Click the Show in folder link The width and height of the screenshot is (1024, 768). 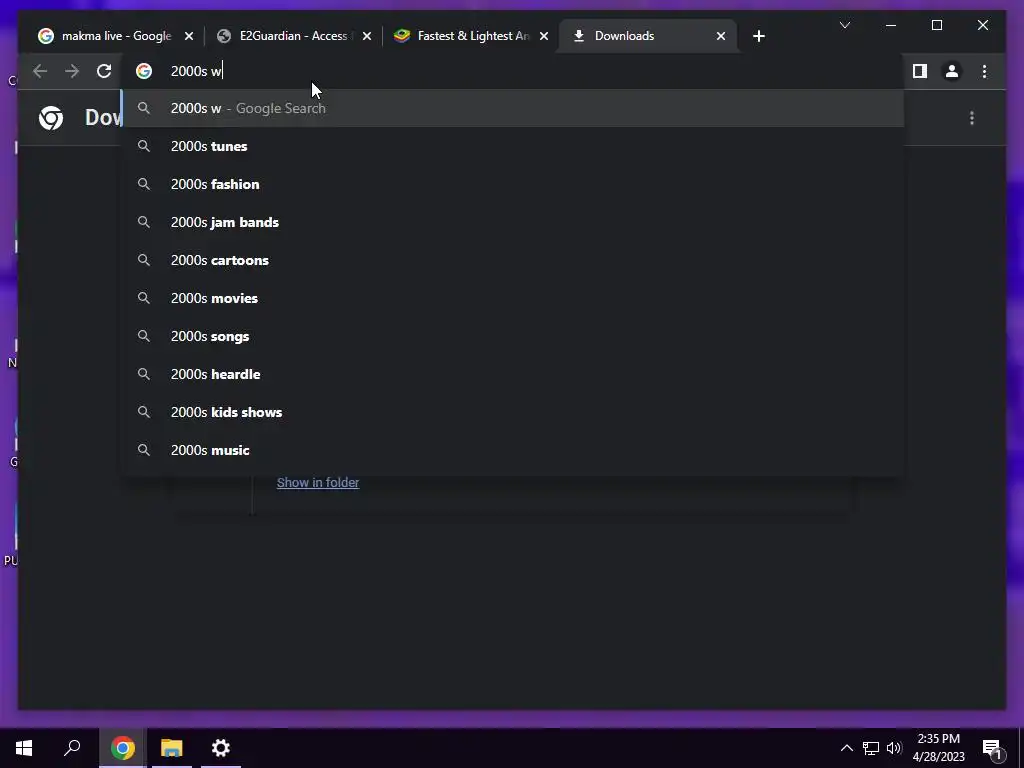coord(318,483)
